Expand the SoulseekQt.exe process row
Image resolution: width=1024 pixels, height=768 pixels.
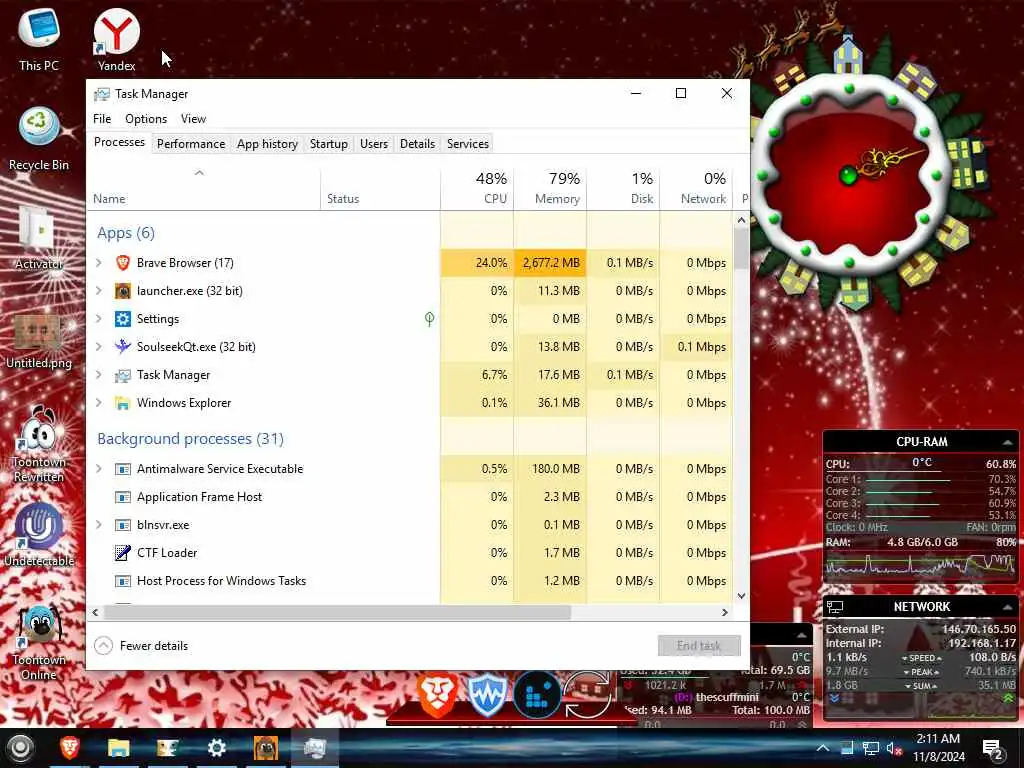[99, 347]
